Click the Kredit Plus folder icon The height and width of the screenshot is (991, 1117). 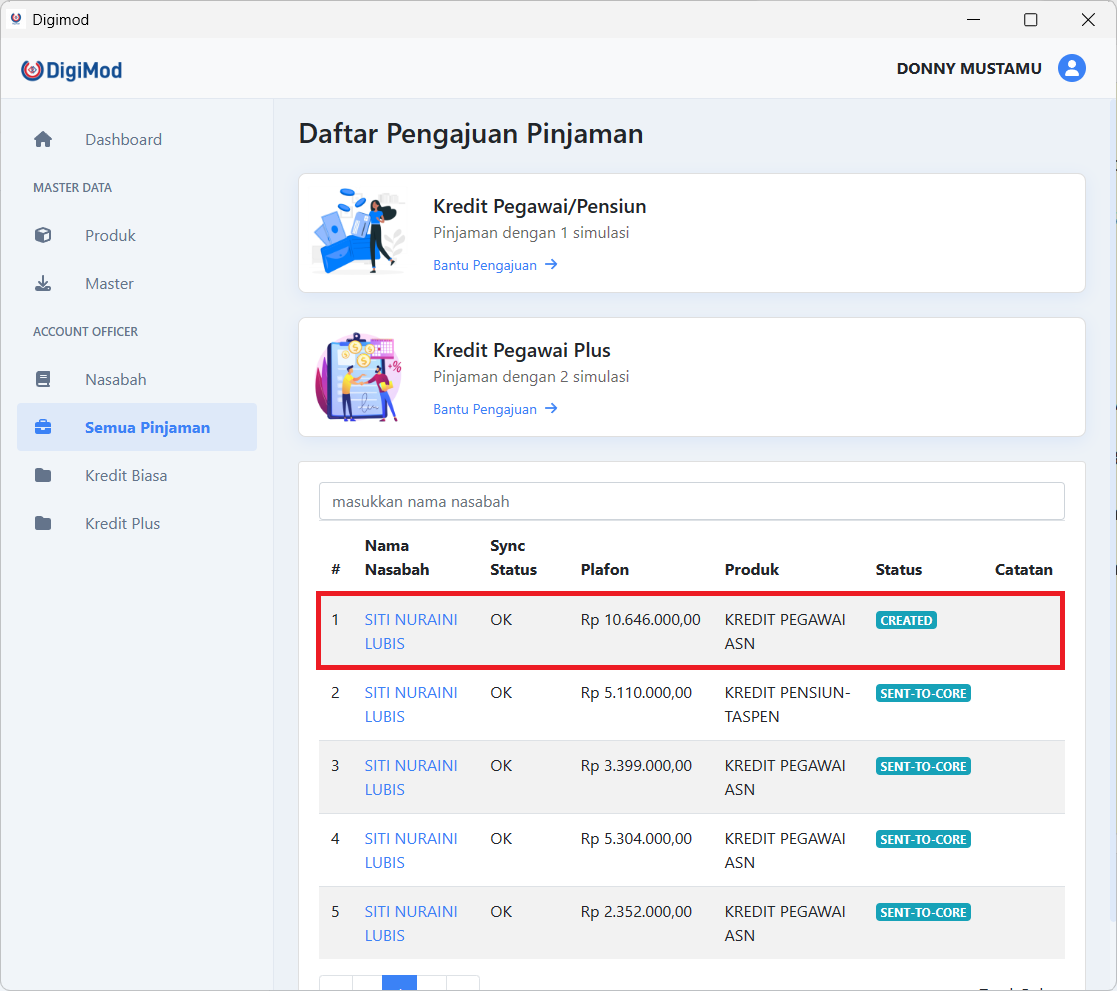(43, 523)
